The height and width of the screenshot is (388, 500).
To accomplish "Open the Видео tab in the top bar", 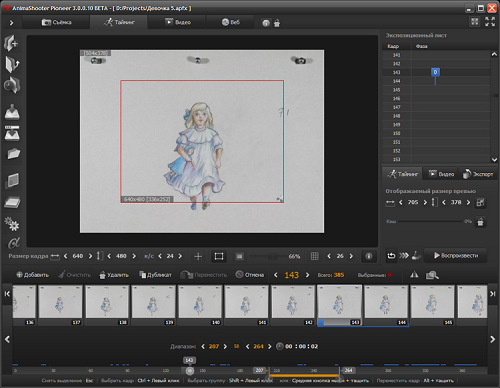I will (x=178, y=22).
